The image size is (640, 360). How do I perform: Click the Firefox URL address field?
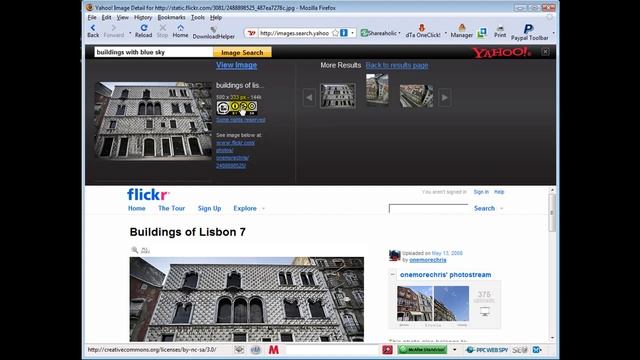pos(294,33)
